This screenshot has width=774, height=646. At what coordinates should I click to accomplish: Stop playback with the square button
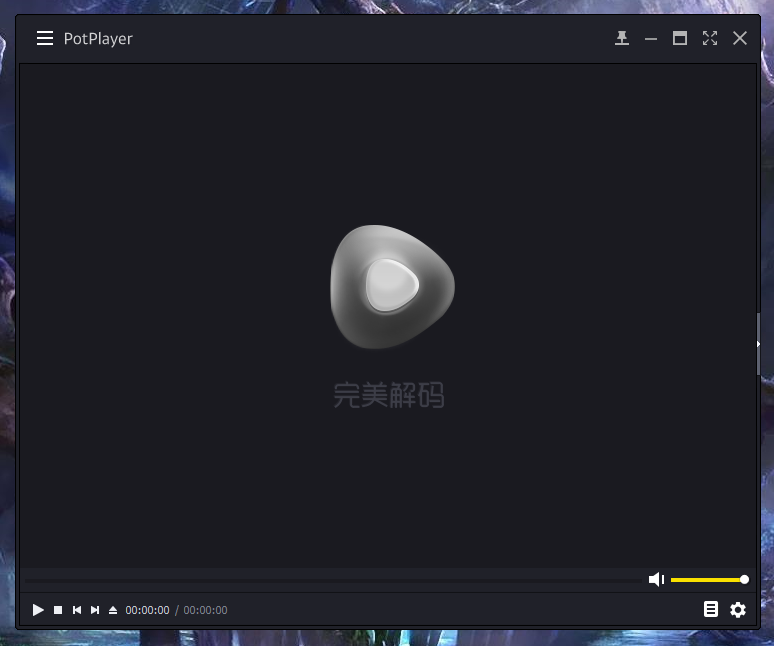click(x=58, y=610)
